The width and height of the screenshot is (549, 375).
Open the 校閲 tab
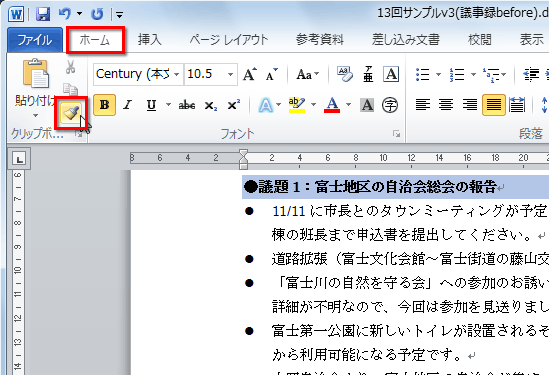[480, 40]
